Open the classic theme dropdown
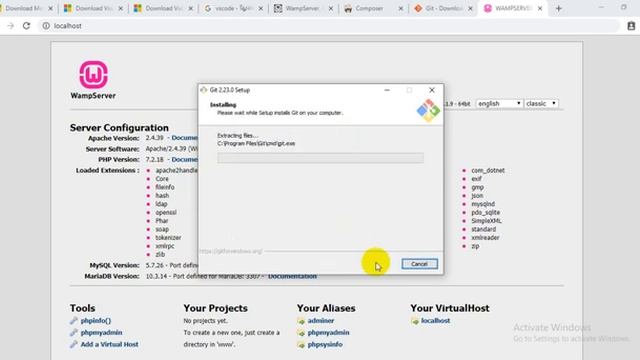This screenshot has width=640, height=360. (541, 104)
